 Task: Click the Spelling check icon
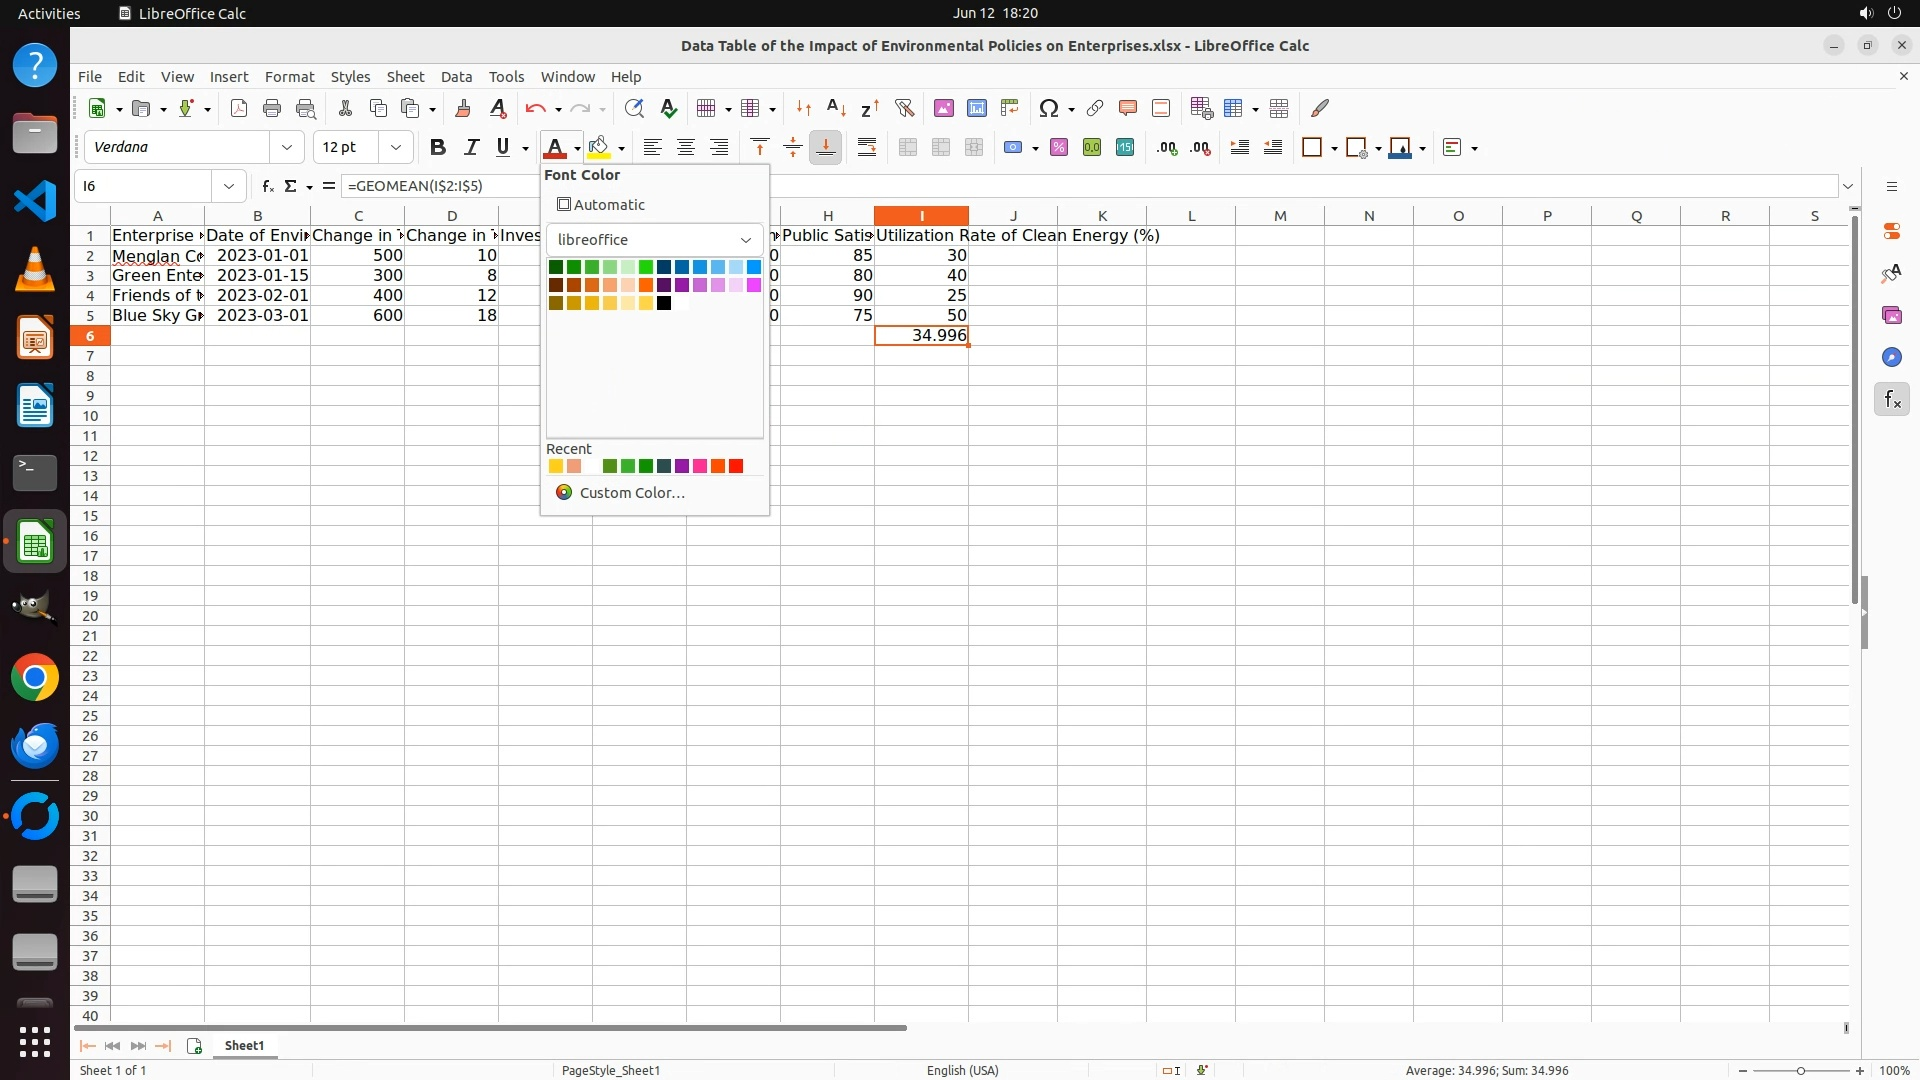[x=668, y=108]
